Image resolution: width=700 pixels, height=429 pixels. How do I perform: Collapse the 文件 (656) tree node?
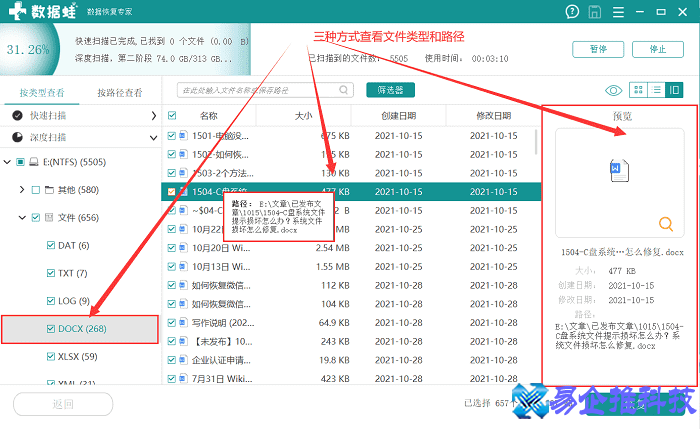coord(22,217)
